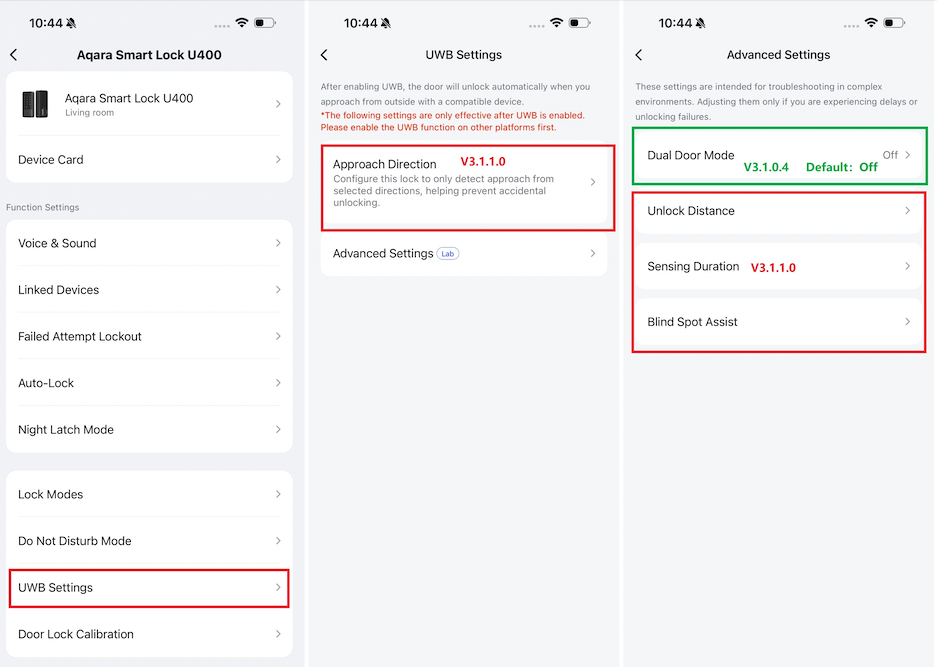Screen dimensions: 937x667
Task: Open Voice & Sound settings
Action: coord(149,243)
